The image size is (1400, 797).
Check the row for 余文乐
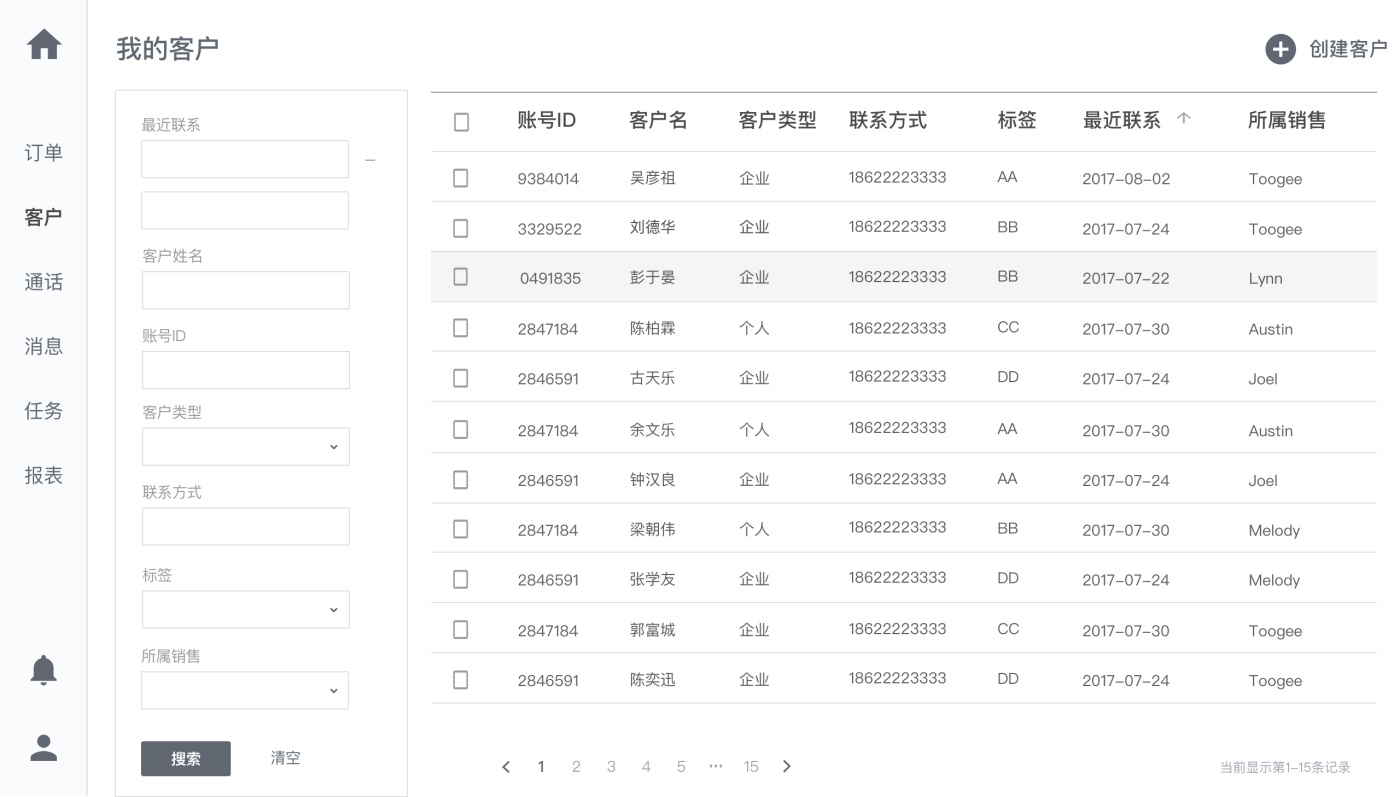point(461,429)
